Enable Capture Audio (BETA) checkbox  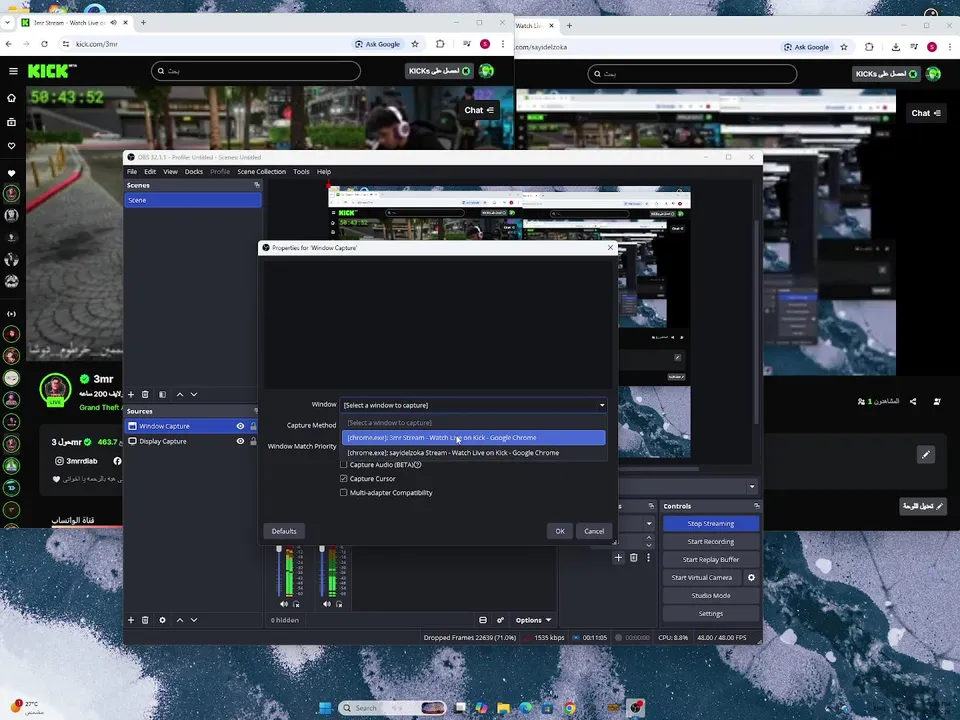coord(343,465)
